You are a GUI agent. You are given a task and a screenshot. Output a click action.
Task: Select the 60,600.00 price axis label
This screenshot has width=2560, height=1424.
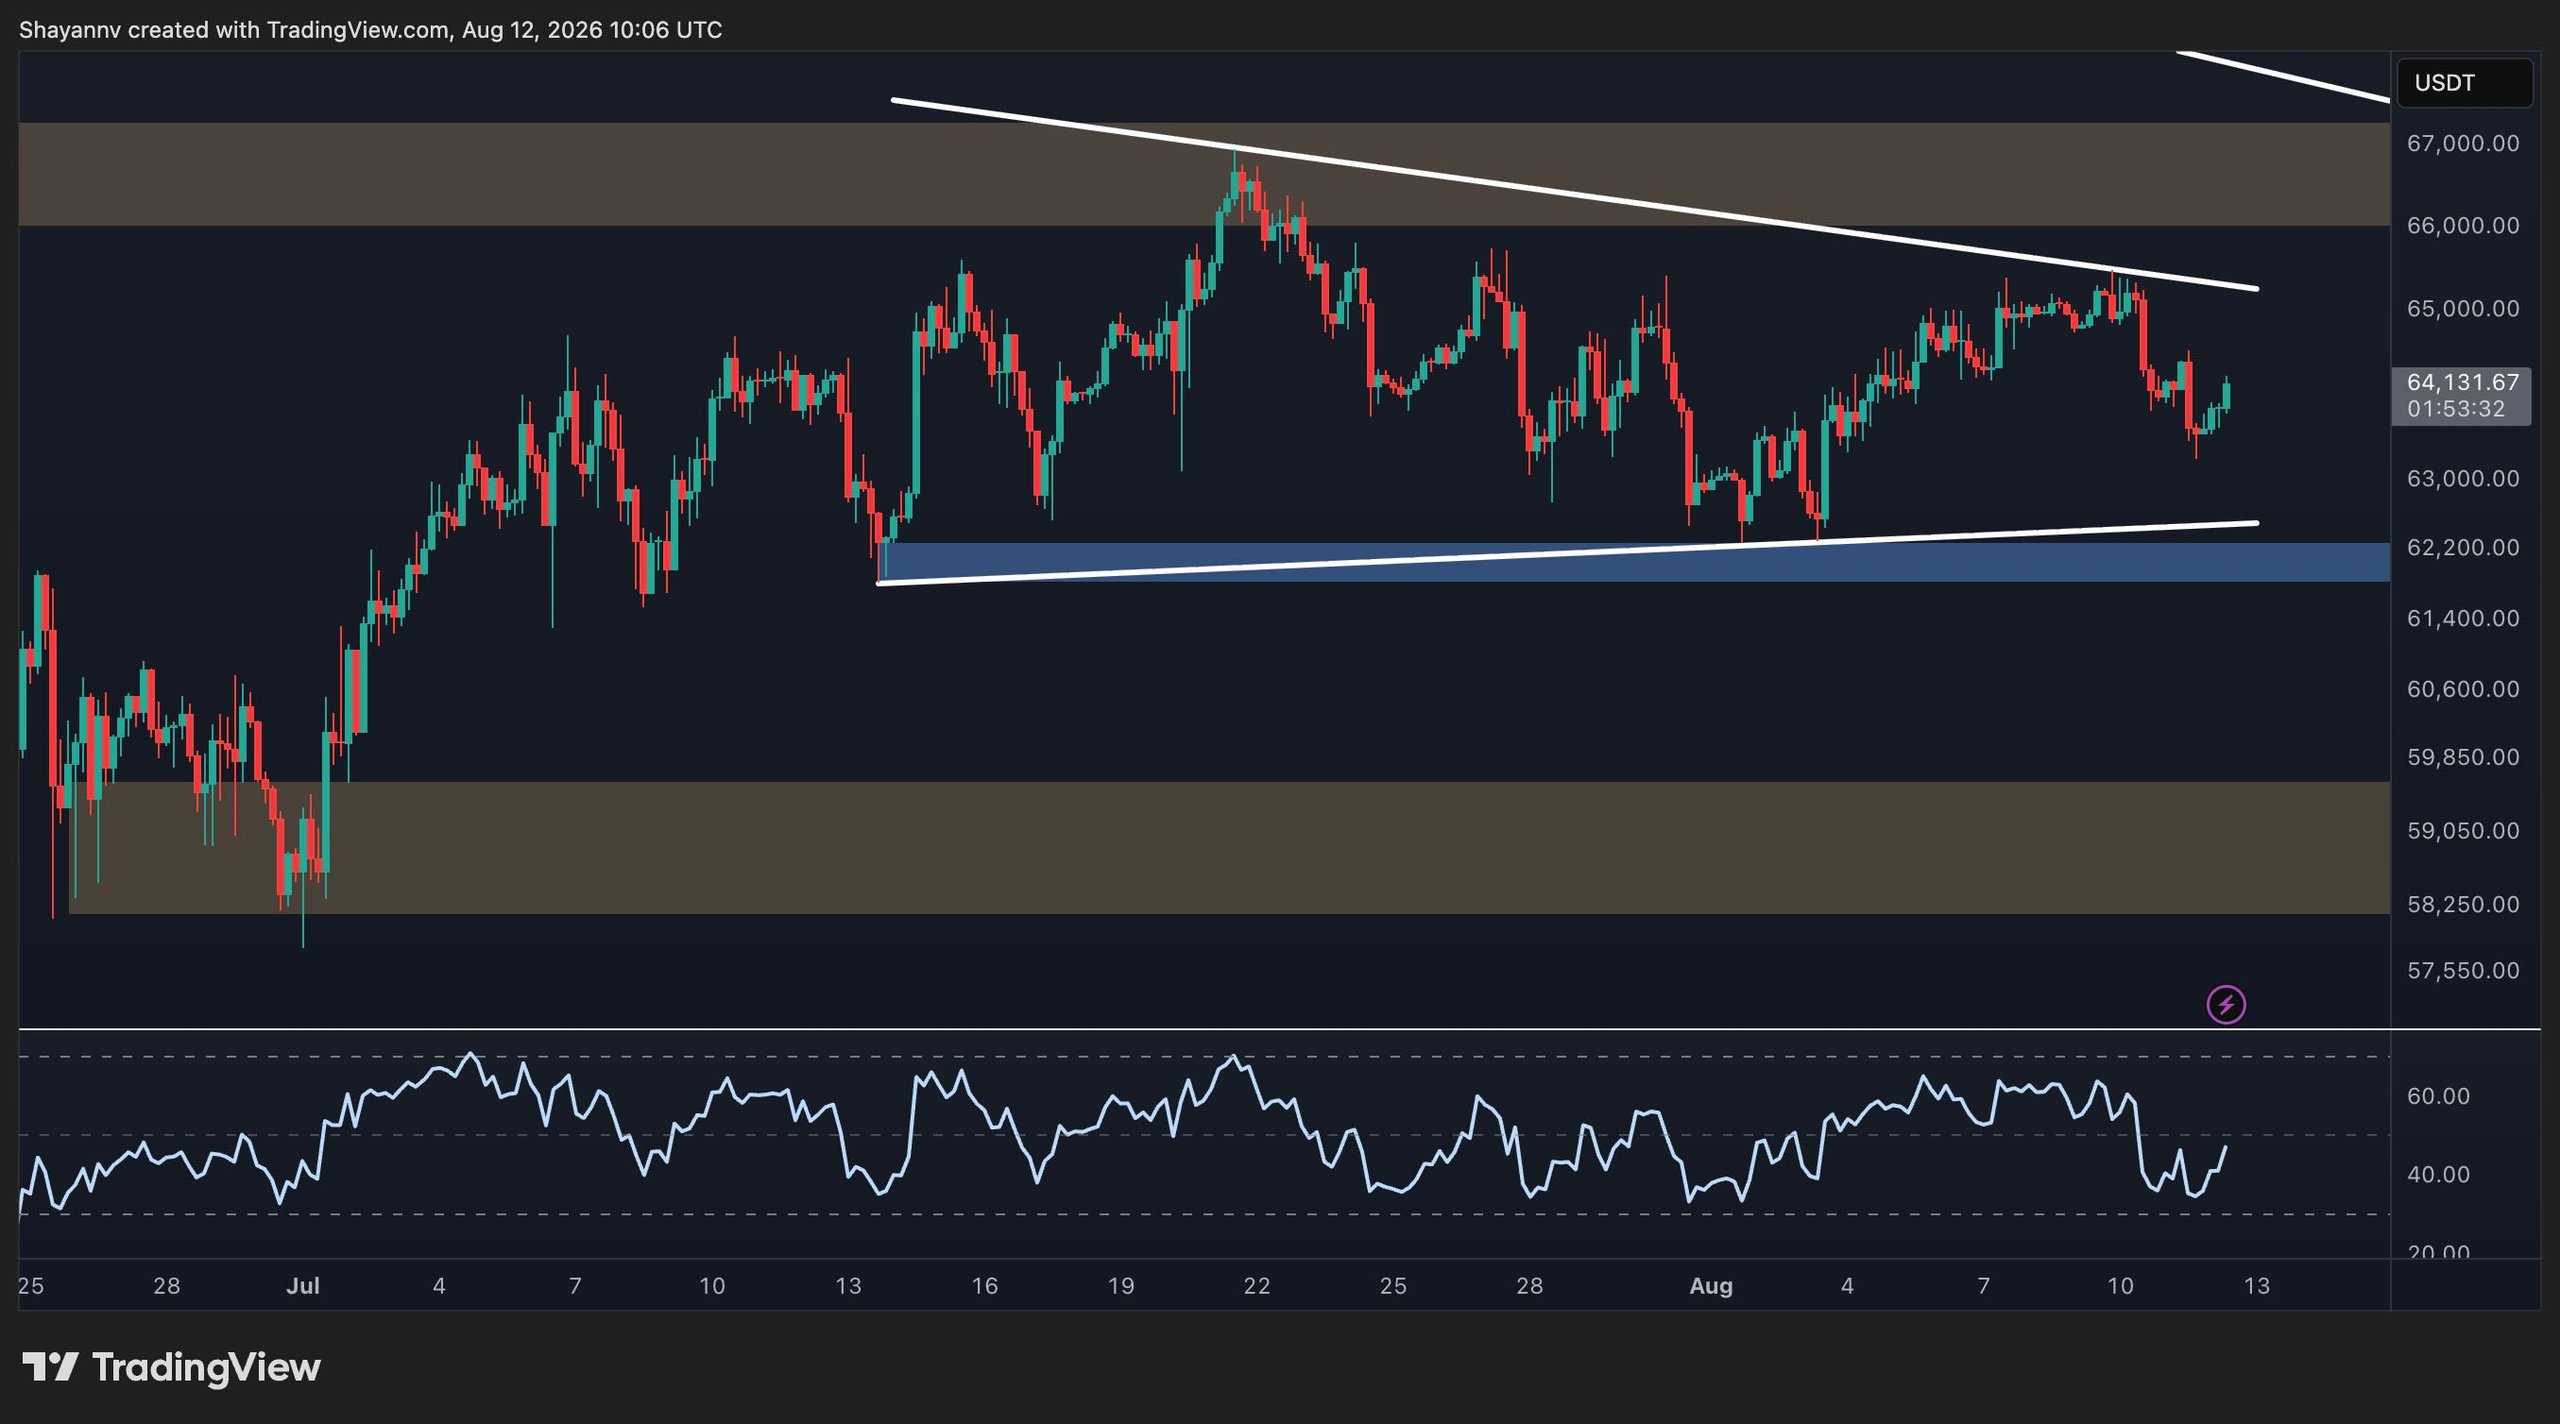click(2462, 689)
